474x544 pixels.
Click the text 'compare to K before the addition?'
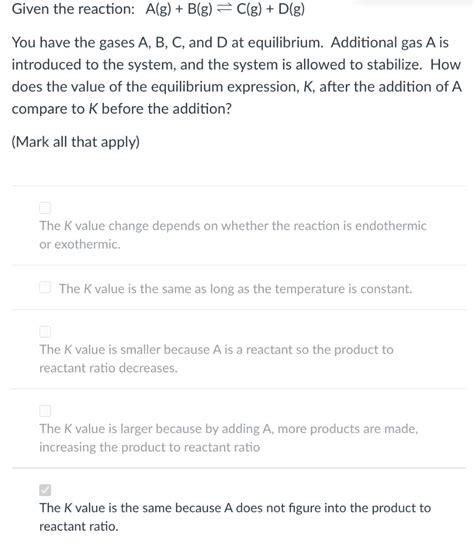[121, 109]
